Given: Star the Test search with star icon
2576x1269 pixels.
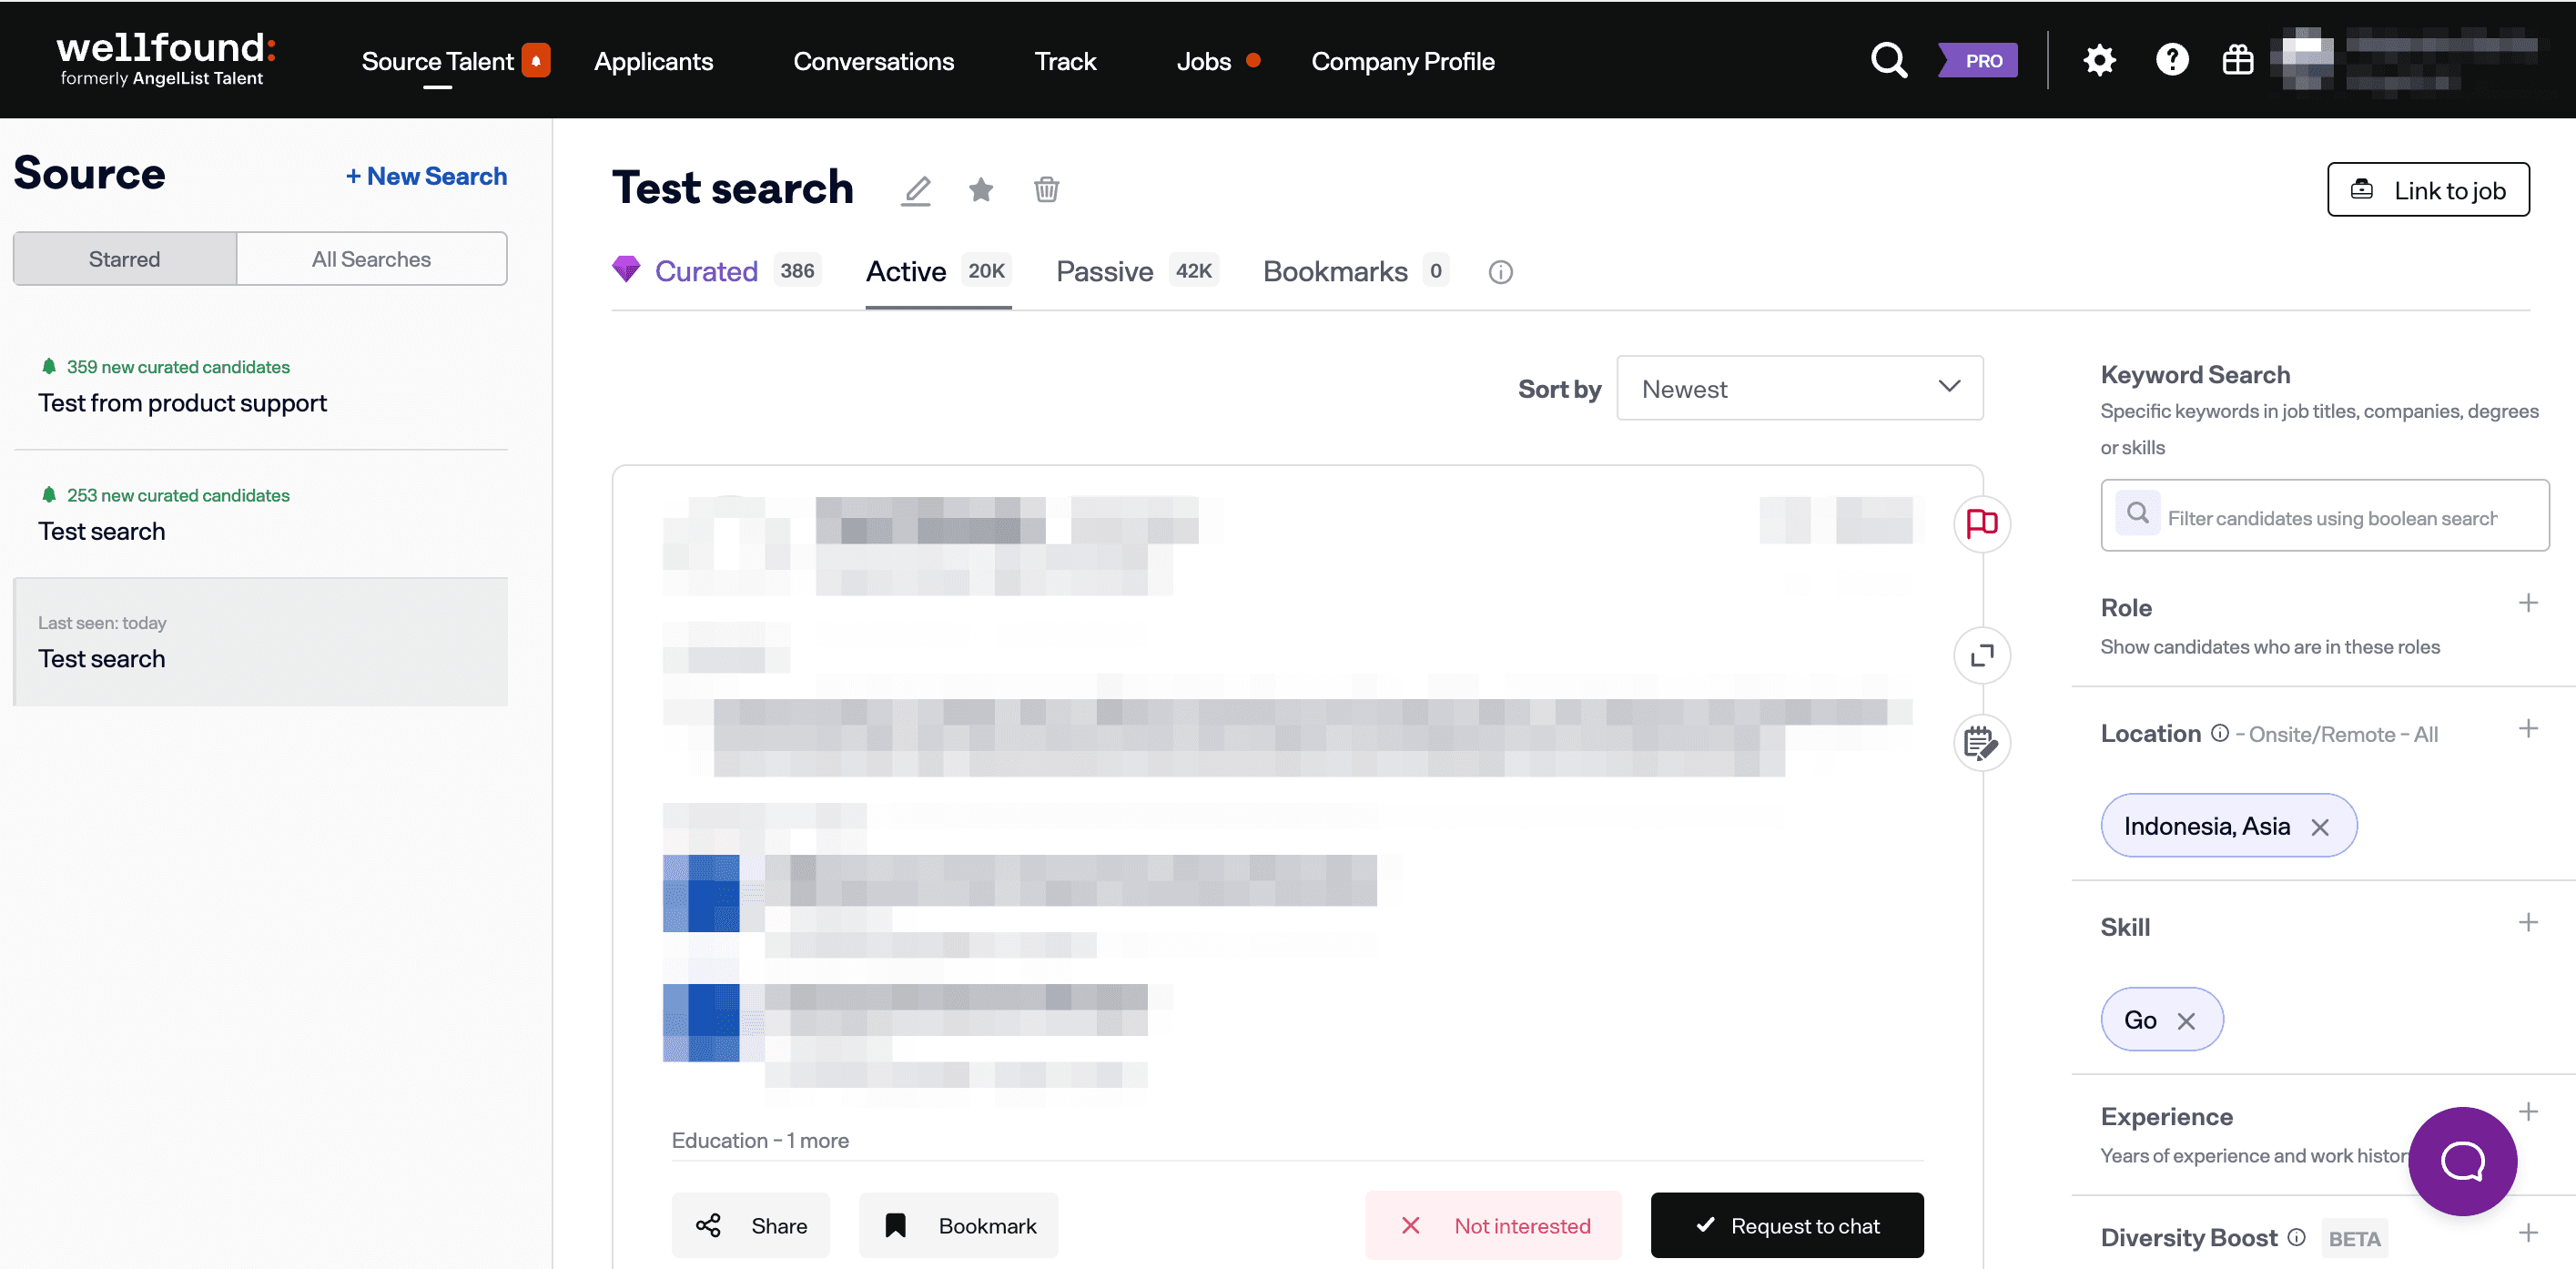Looking at the screenshot, I should click(x=981, y=190).
